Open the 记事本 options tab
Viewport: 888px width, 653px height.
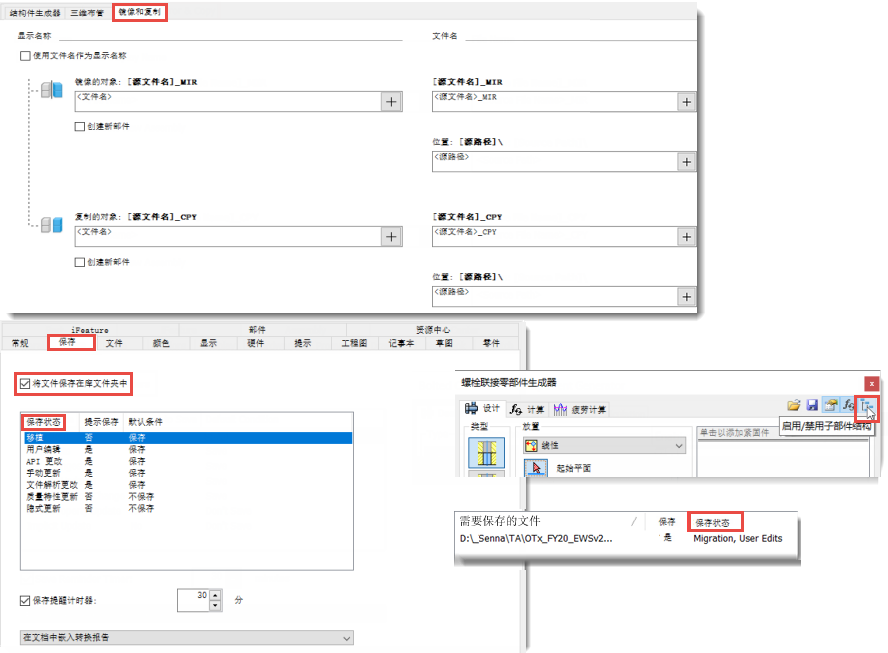pos(402,343)
